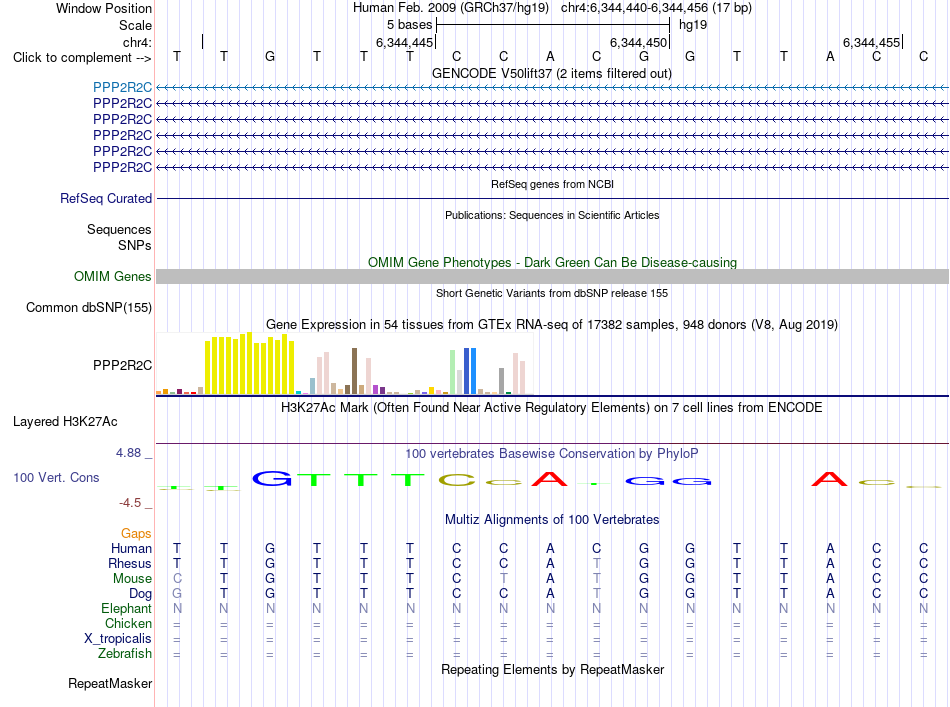Click the X_tropicalis alignment row label

(x=118, y=639)
